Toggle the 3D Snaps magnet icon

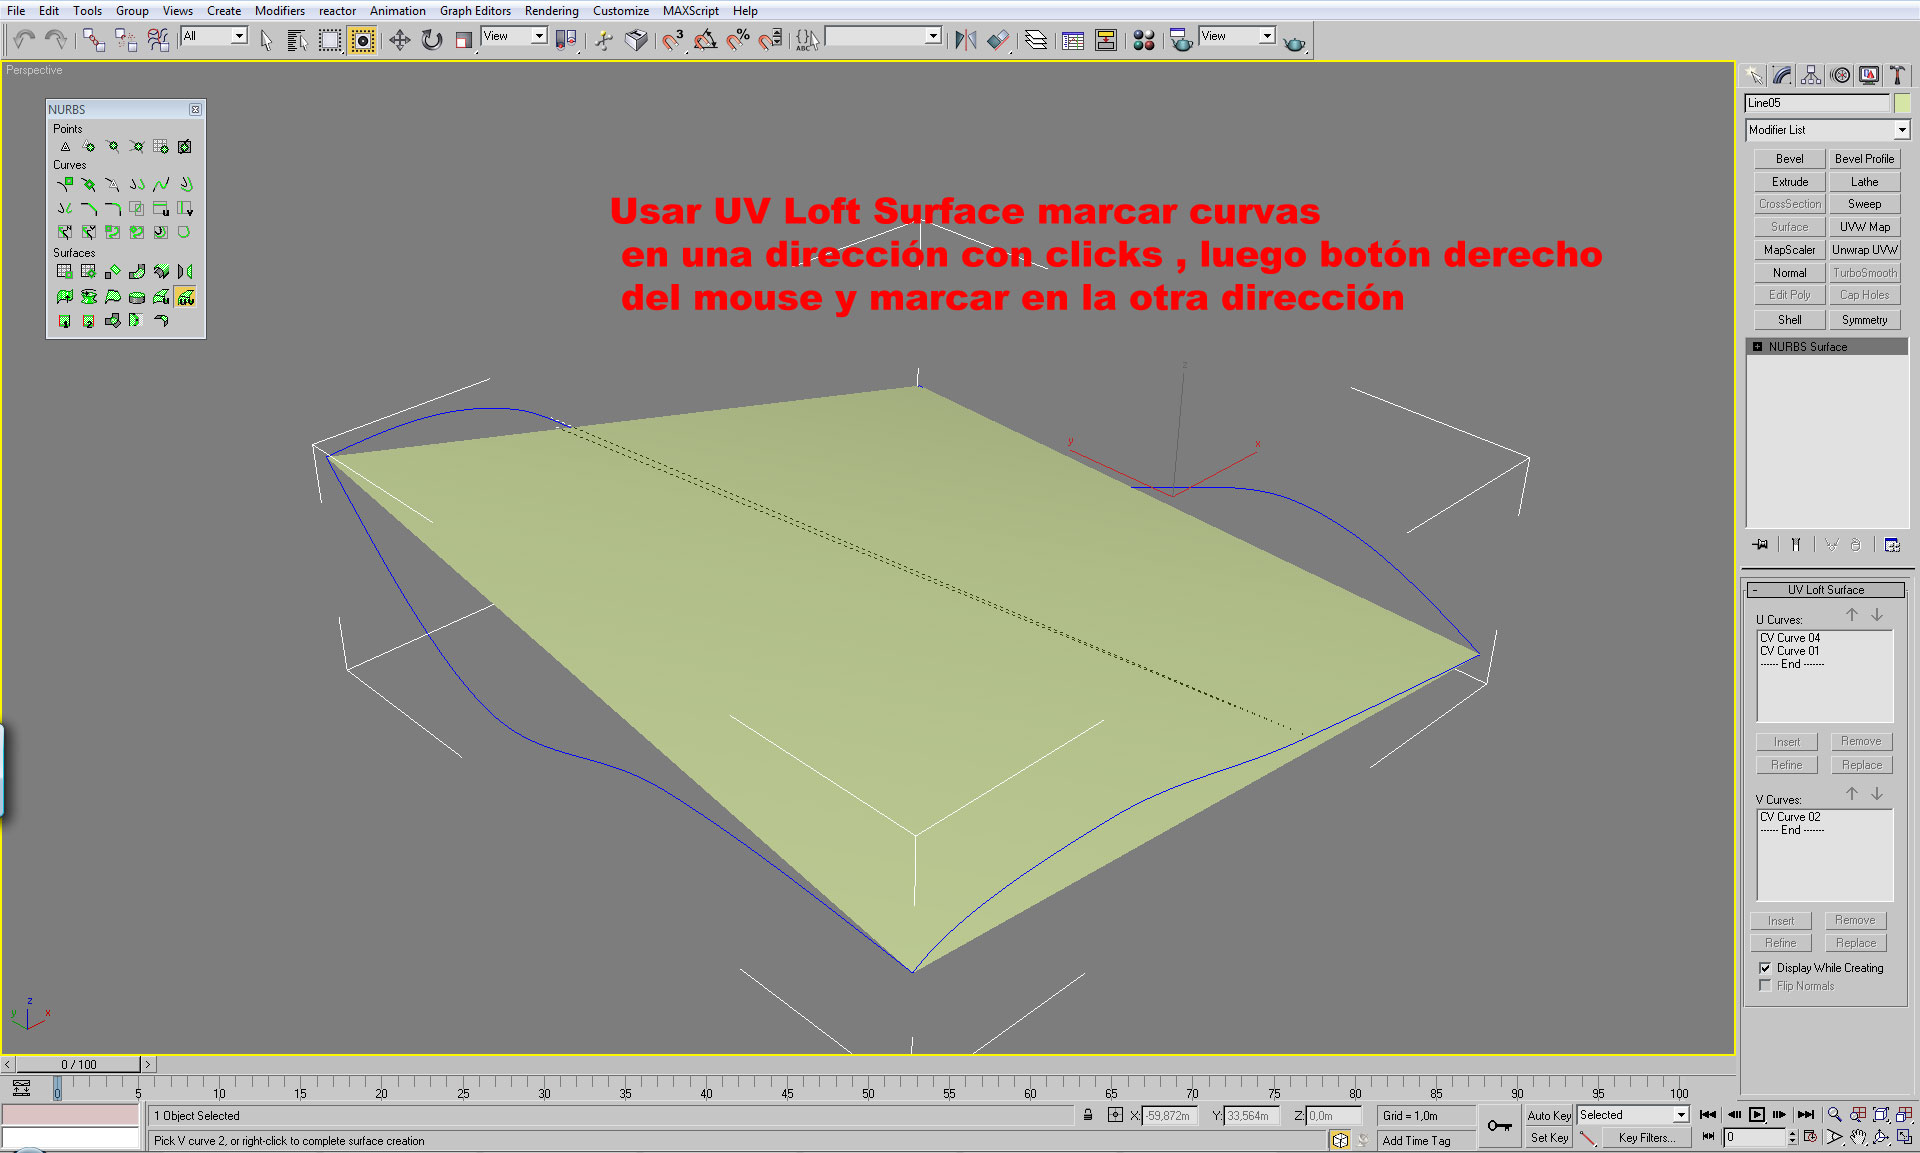coord(673,40)
